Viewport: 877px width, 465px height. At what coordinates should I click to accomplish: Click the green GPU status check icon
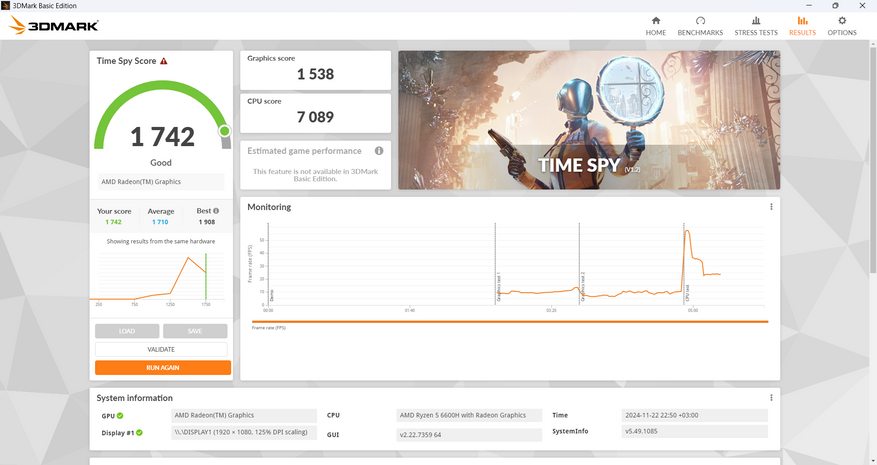[120, 416]
